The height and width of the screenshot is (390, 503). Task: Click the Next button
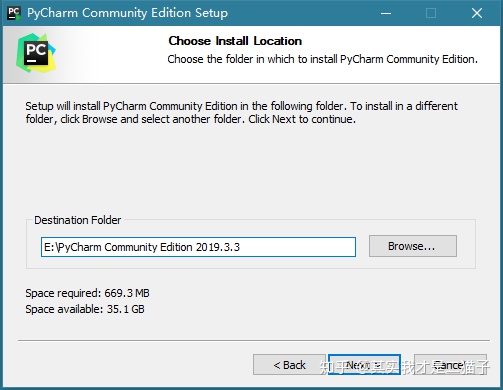point(364,364)
